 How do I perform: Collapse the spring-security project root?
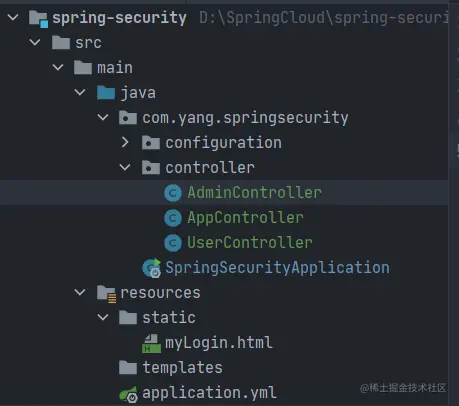pyautogui.click(x=13, y=17)
